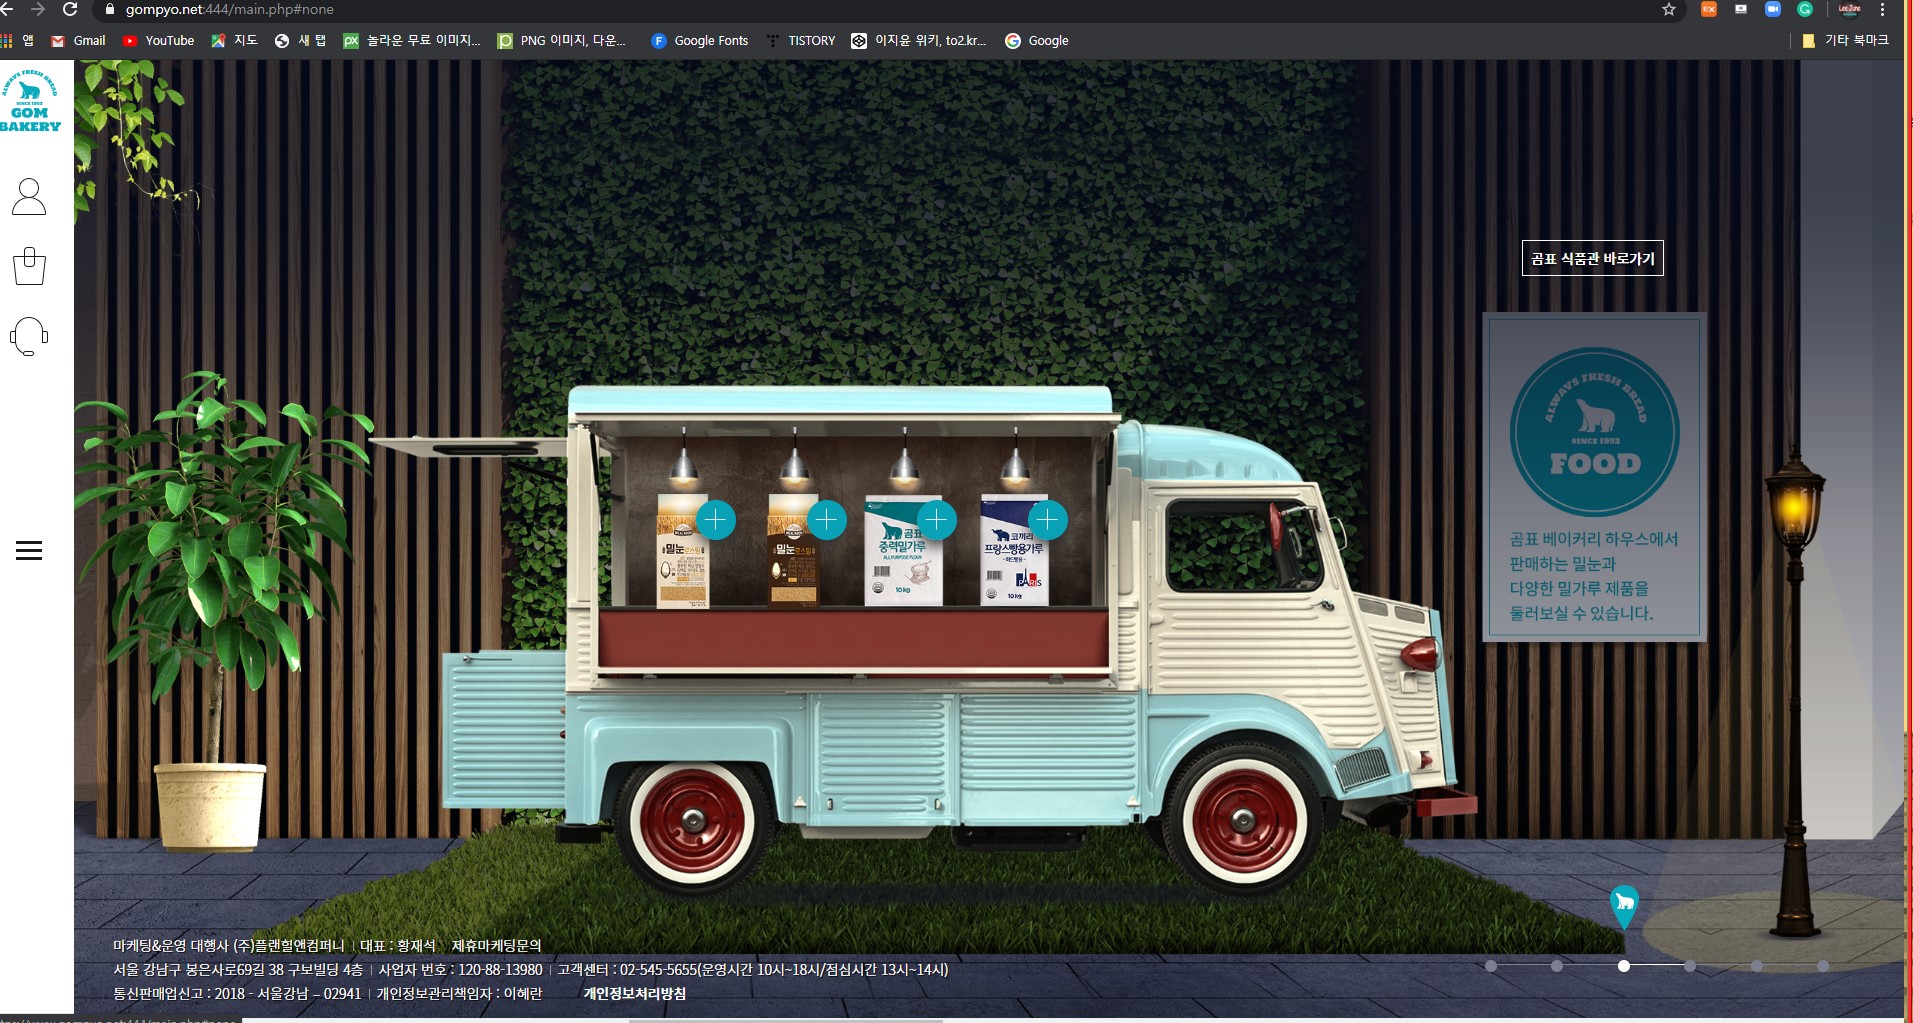Open Chrome three-dot menu
Viewport: 1913px width, 1023px height.
(1882, 9)
